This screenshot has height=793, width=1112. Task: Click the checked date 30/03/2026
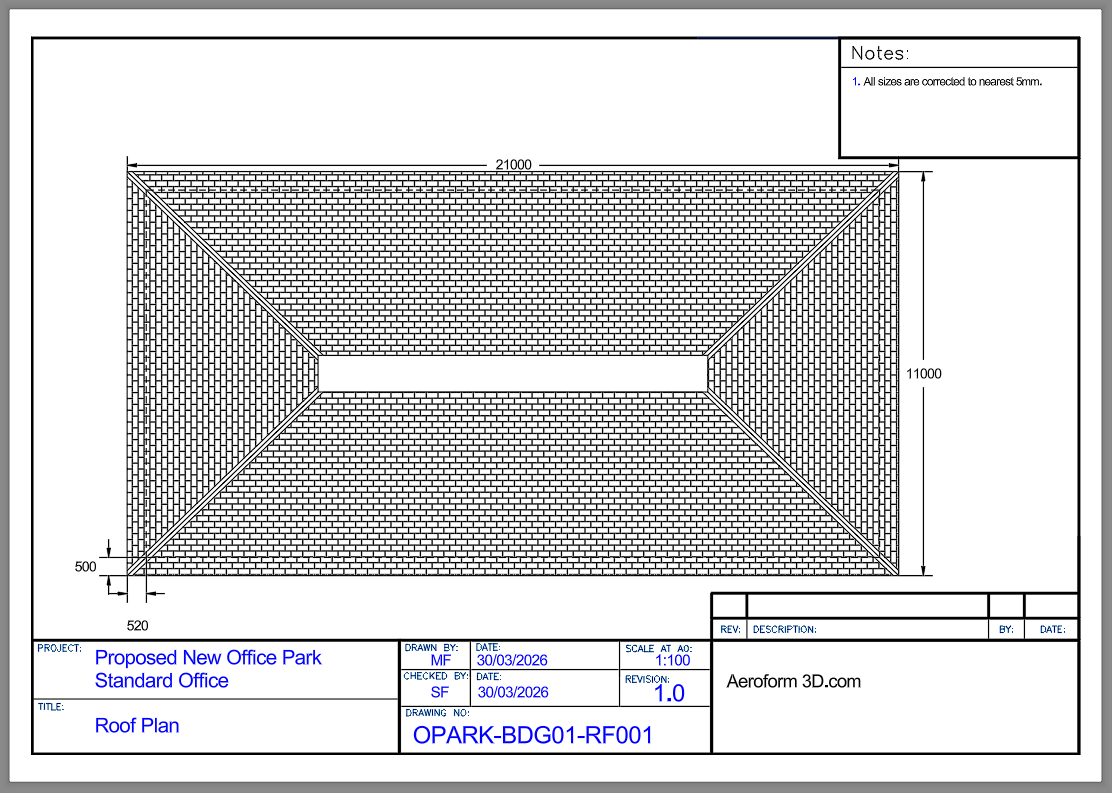(513, 692)
